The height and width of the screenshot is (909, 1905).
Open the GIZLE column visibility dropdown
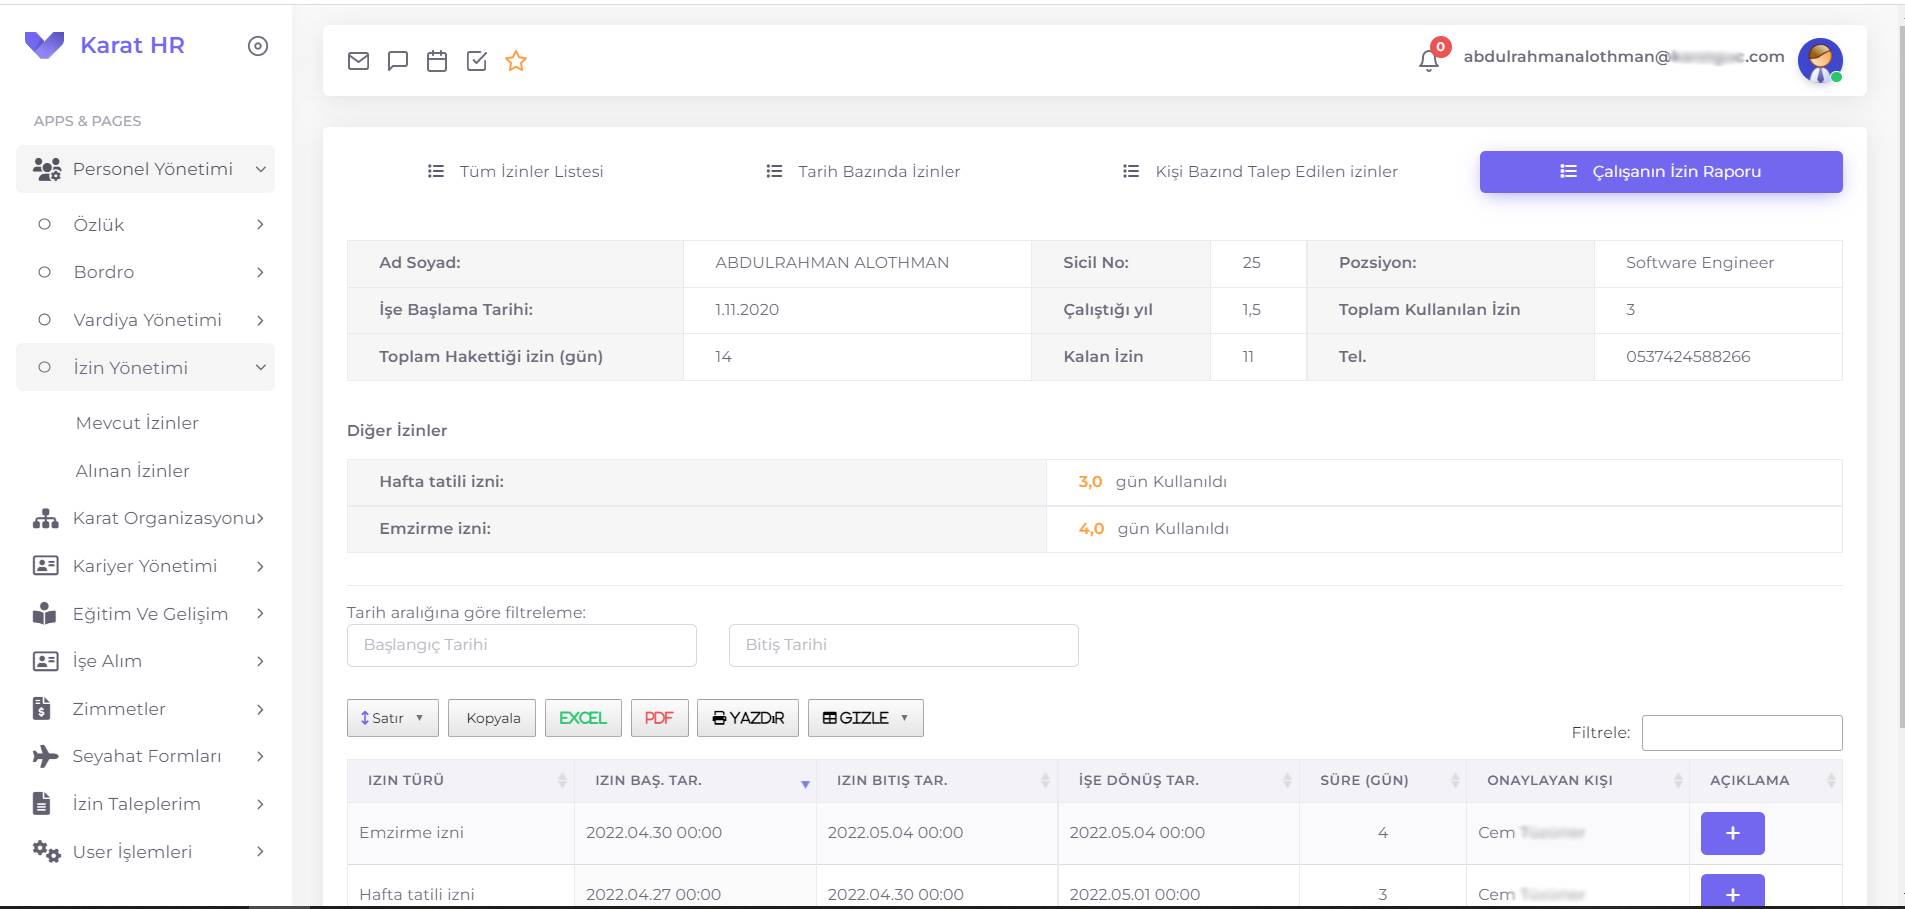coord(865,718)
